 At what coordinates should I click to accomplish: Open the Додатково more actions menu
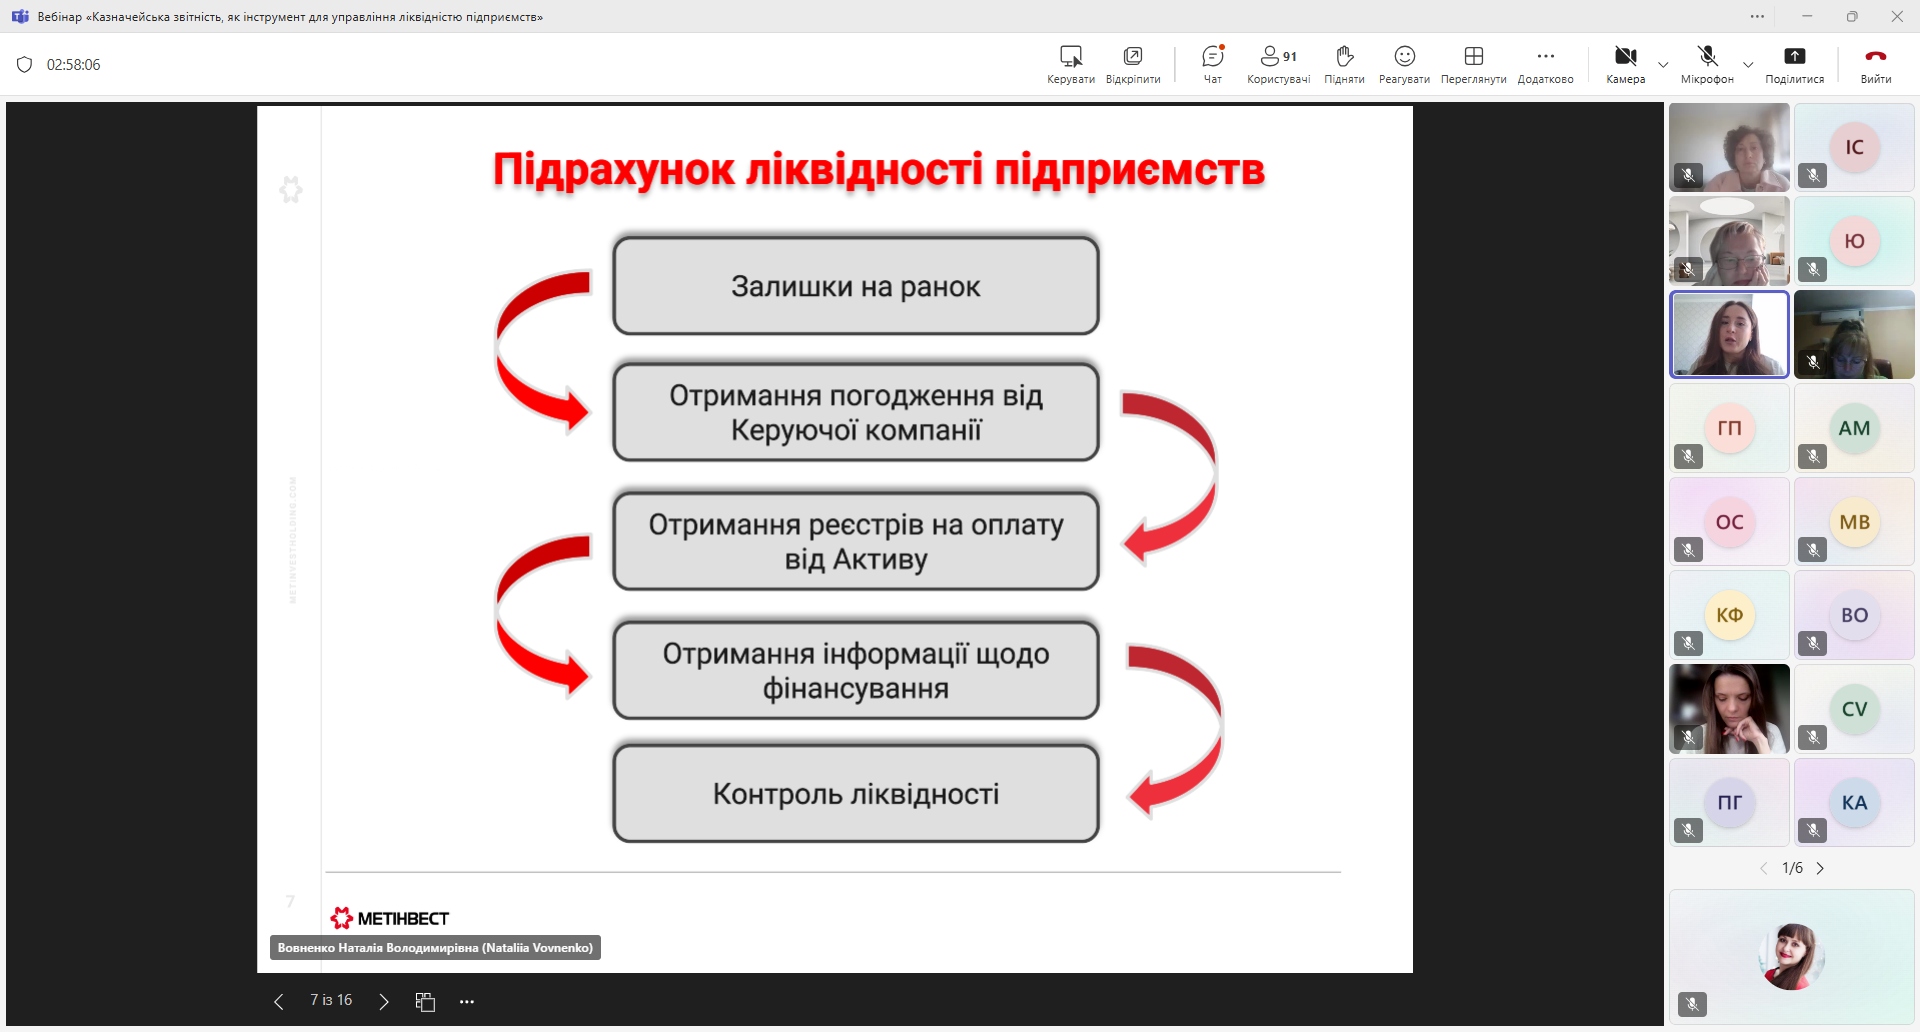point(1545,63)
